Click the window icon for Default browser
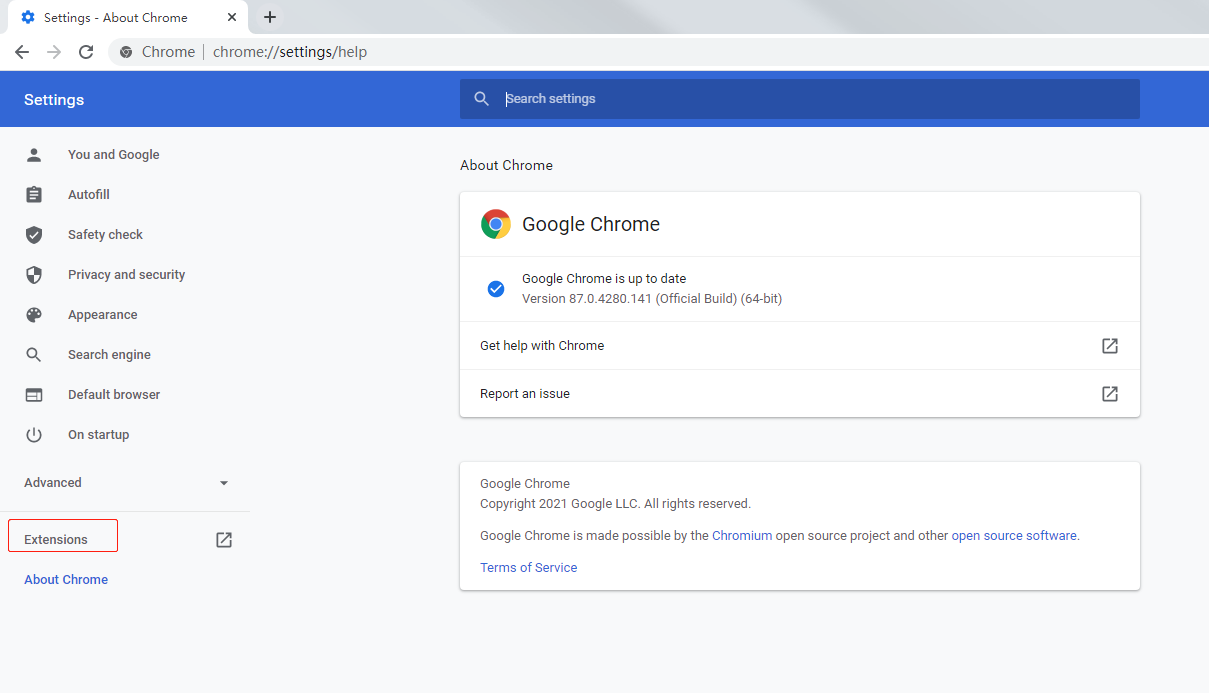This screenshot has width=1209, height=693. tap(34, 395)
